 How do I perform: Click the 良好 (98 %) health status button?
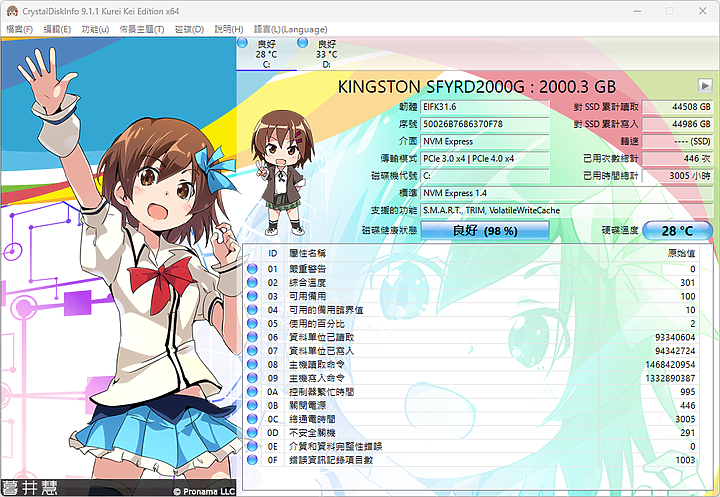(x=485, y=231)
